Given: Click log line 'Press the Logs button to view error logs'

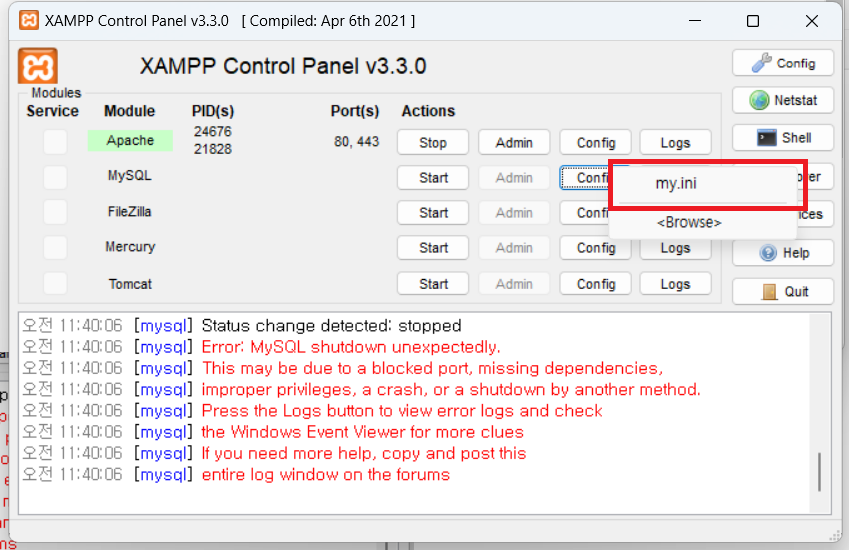Looking at the screenshot, I should click(402, 411).
